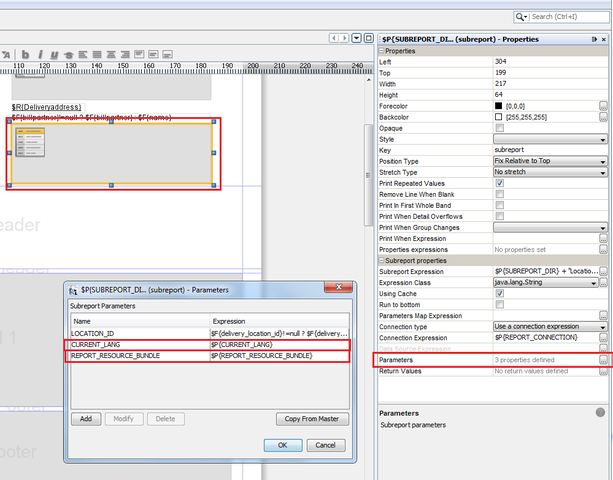Open the Subreport Expression editor ellipsis button
The height and width of the screenshot is (480, 613).
[603, 271]
